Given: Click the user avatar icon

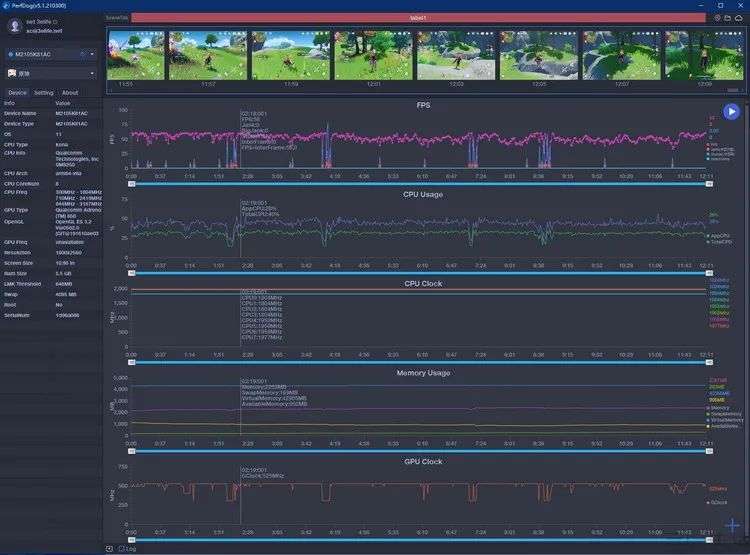Looking at the screenshot, I should [15, 26].
